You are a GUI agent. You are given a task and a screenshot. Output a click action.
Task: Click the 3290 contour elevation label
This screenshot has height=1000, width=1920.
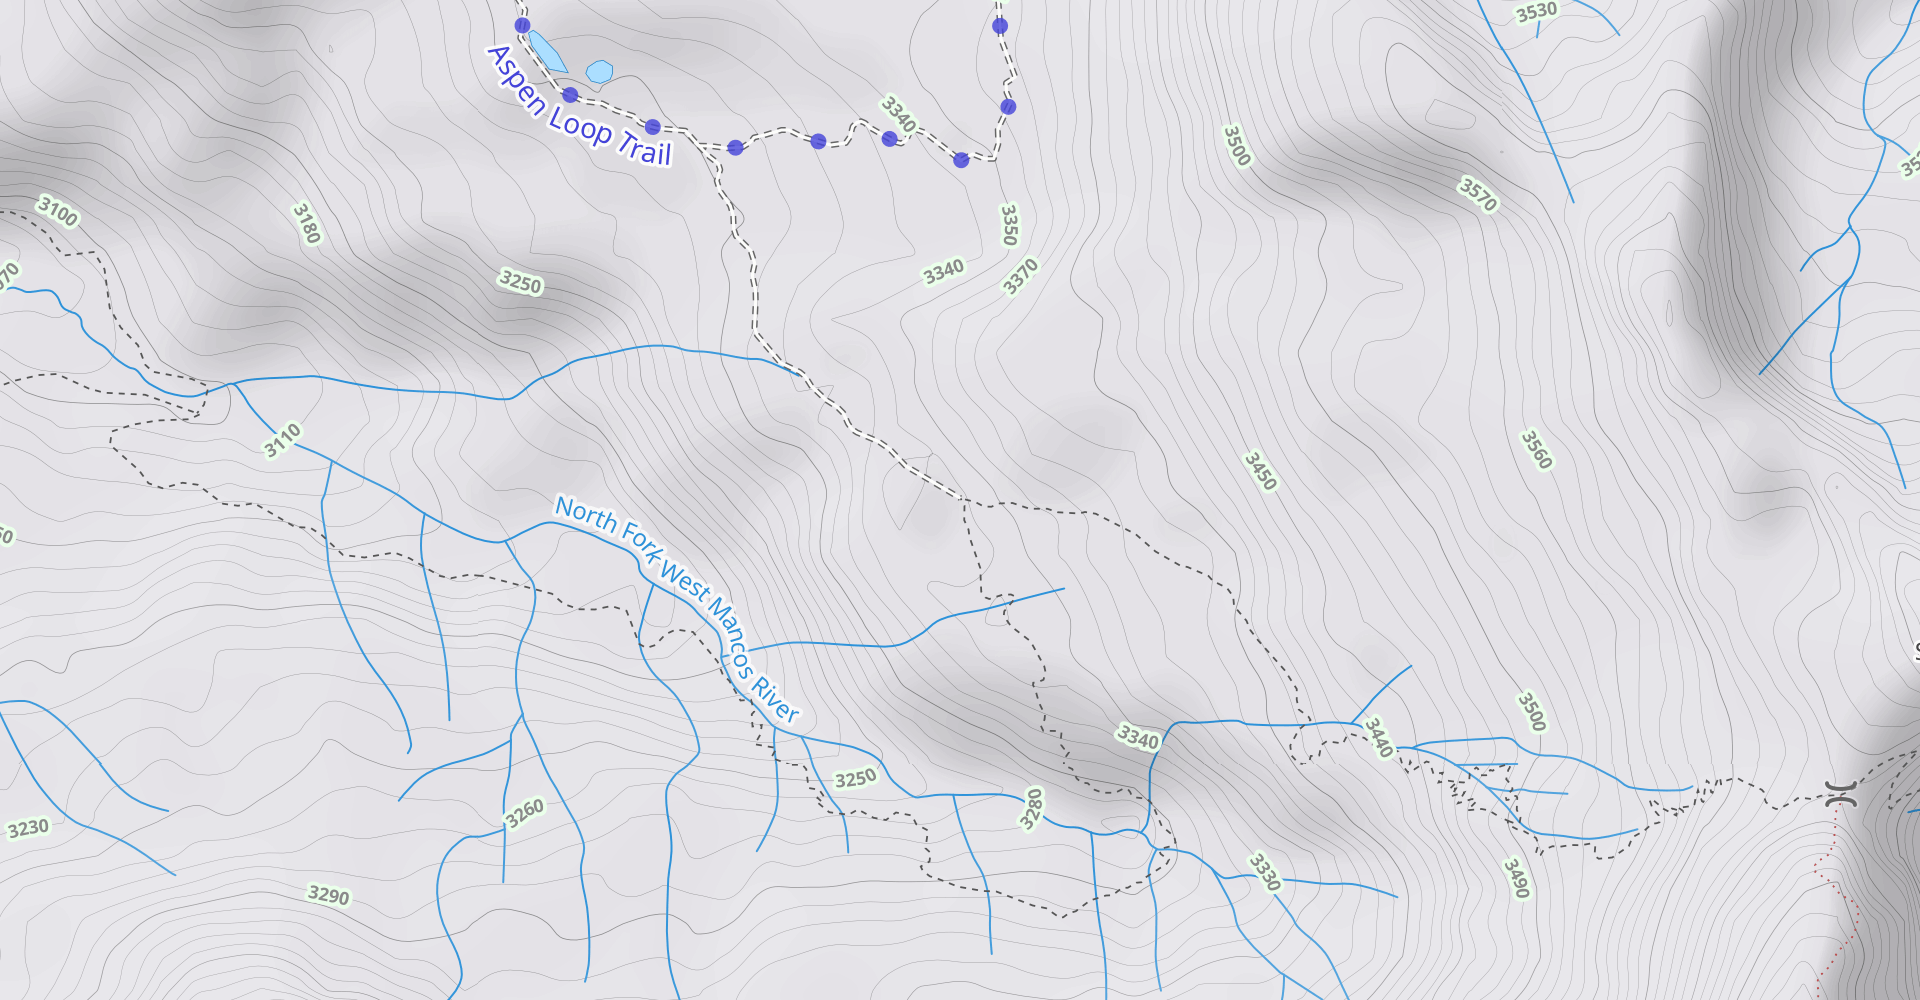click(329, 895)
